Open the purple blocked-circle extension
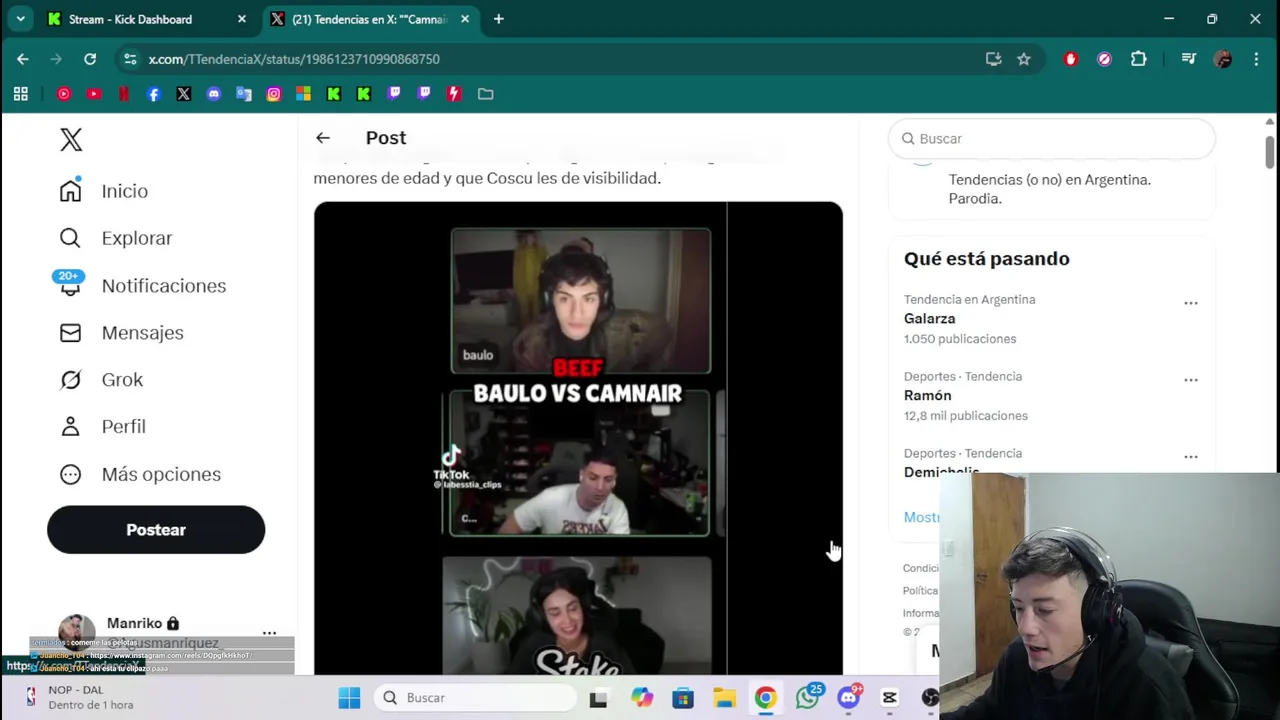1280x720 pixels. [1104, 59]
